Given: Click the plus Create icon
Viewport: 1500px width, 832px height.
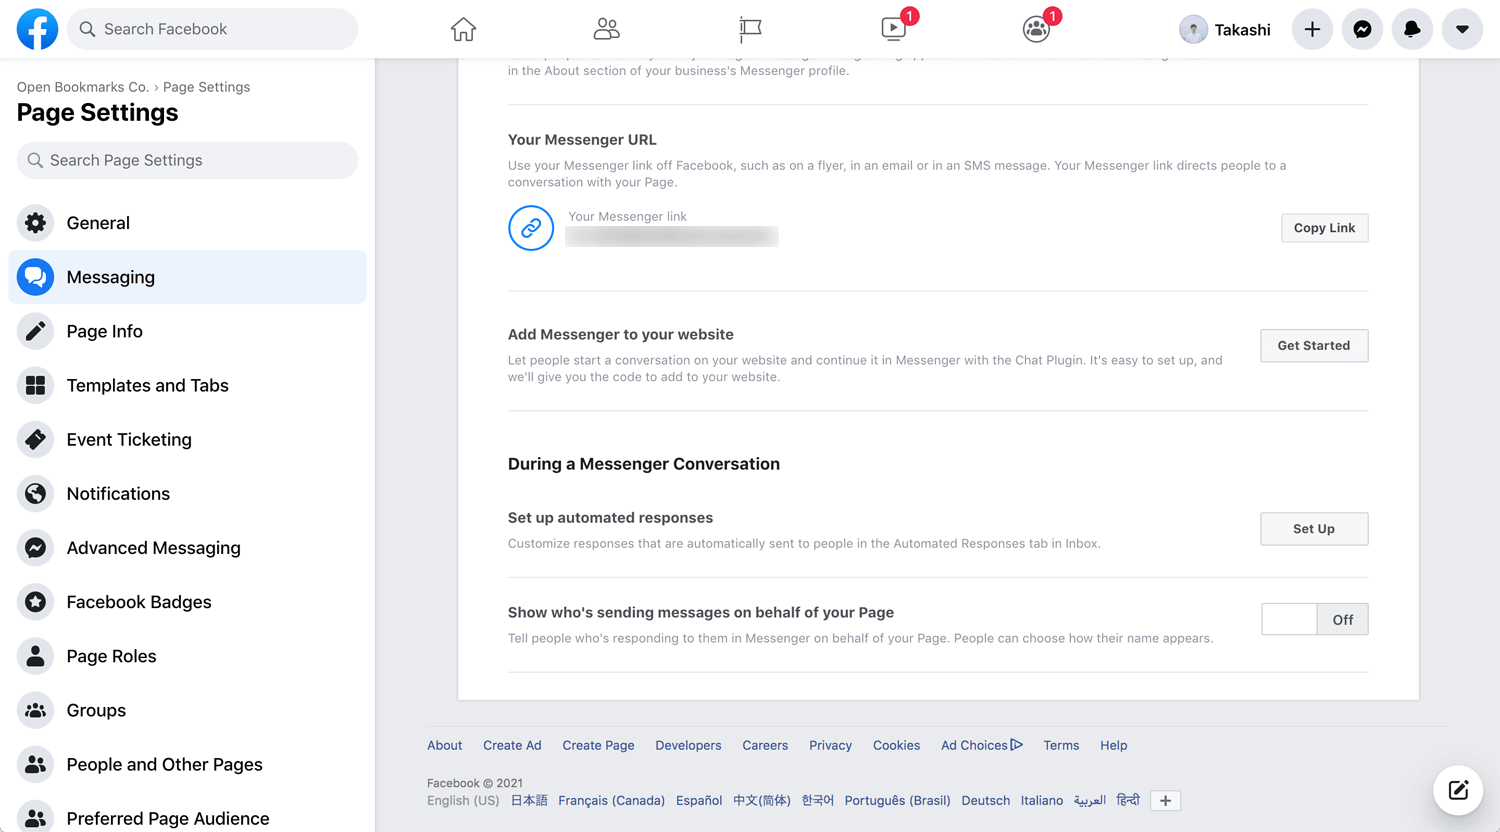Looking at the screenshot, I should click(1312, 29).
